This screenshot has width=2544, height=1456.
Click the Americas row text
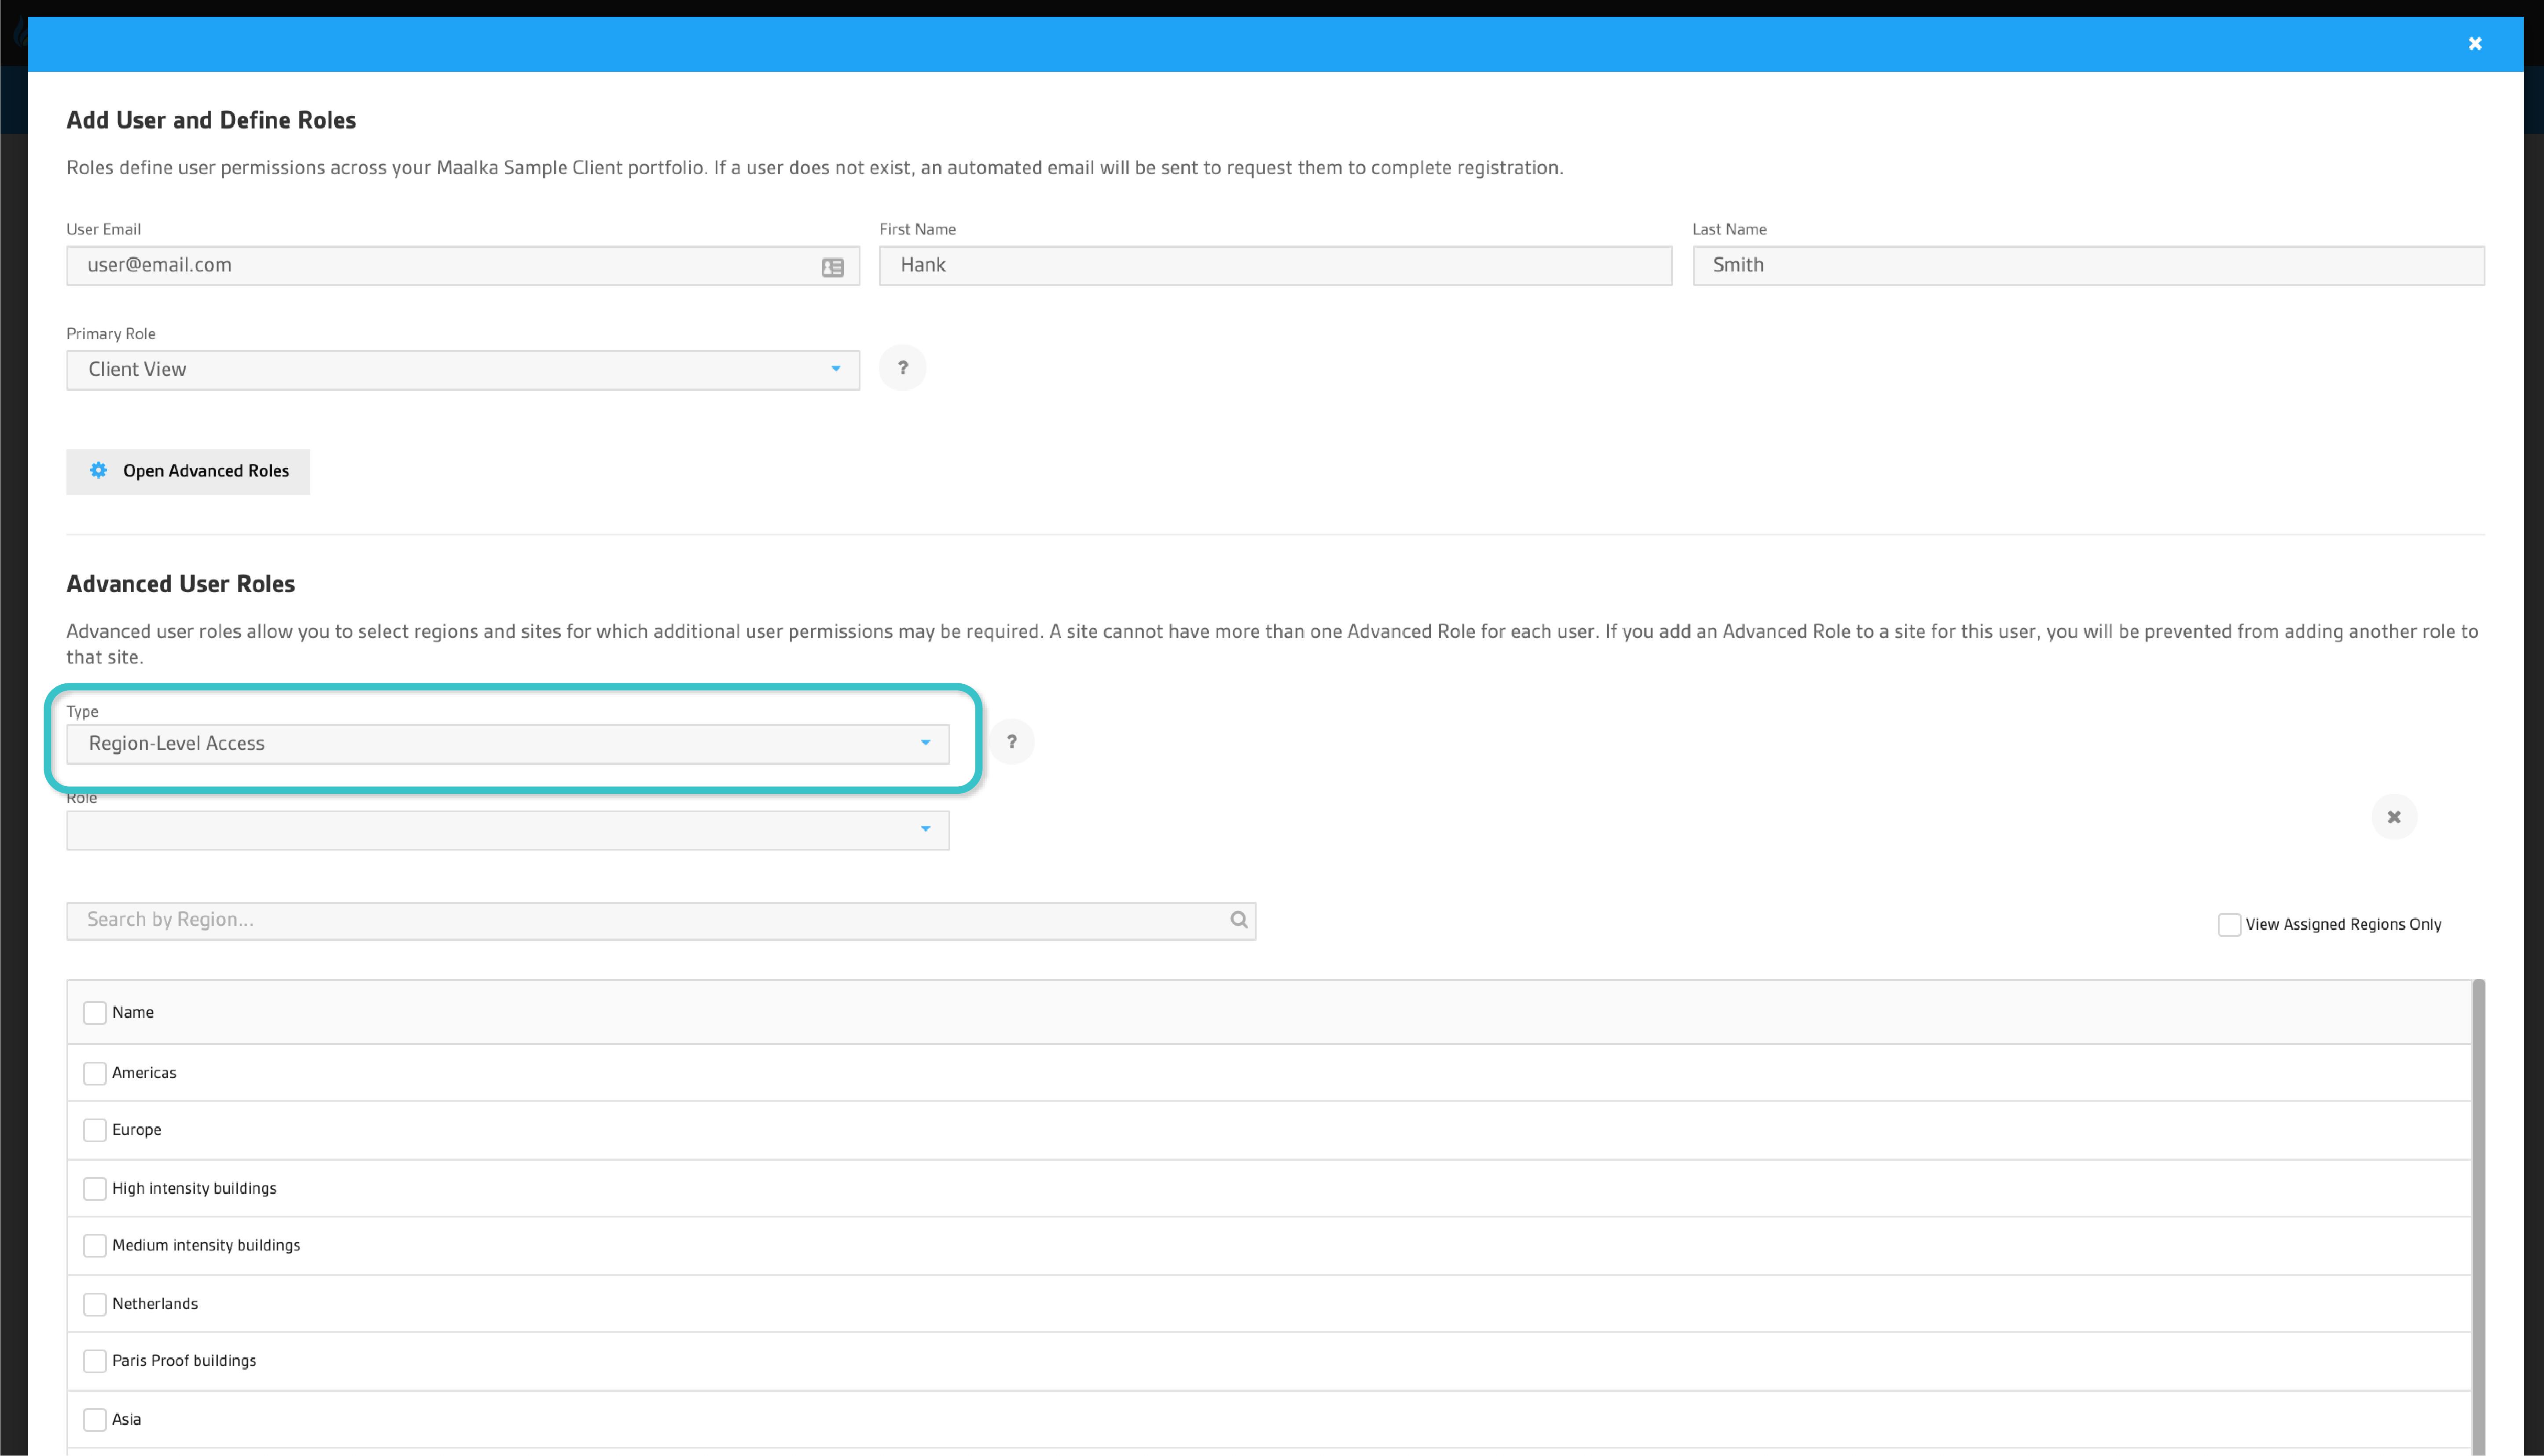(x=144, y=1073)
